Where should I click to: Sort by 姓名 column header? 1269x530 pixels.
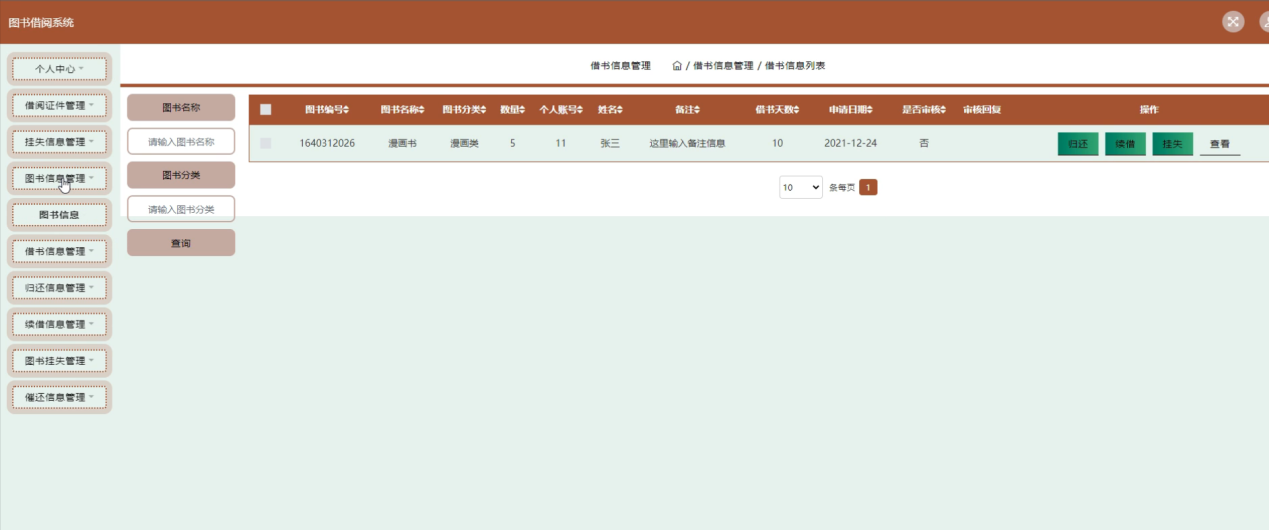coord(610,110)
